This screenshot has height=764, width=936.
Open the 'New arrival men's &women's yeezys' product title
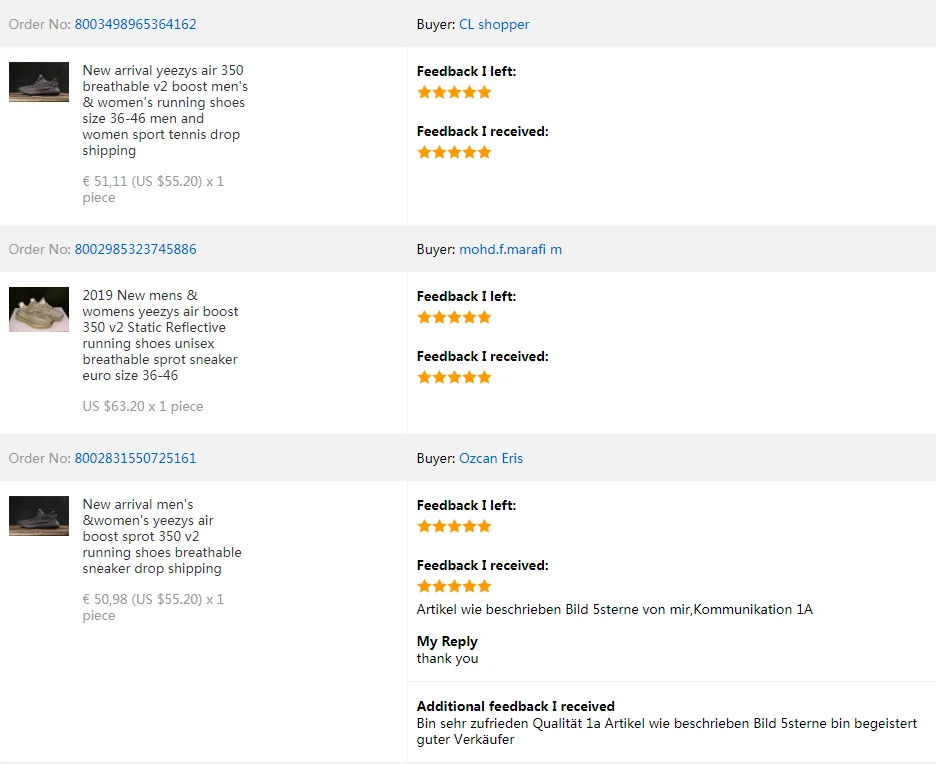[162, 537]
